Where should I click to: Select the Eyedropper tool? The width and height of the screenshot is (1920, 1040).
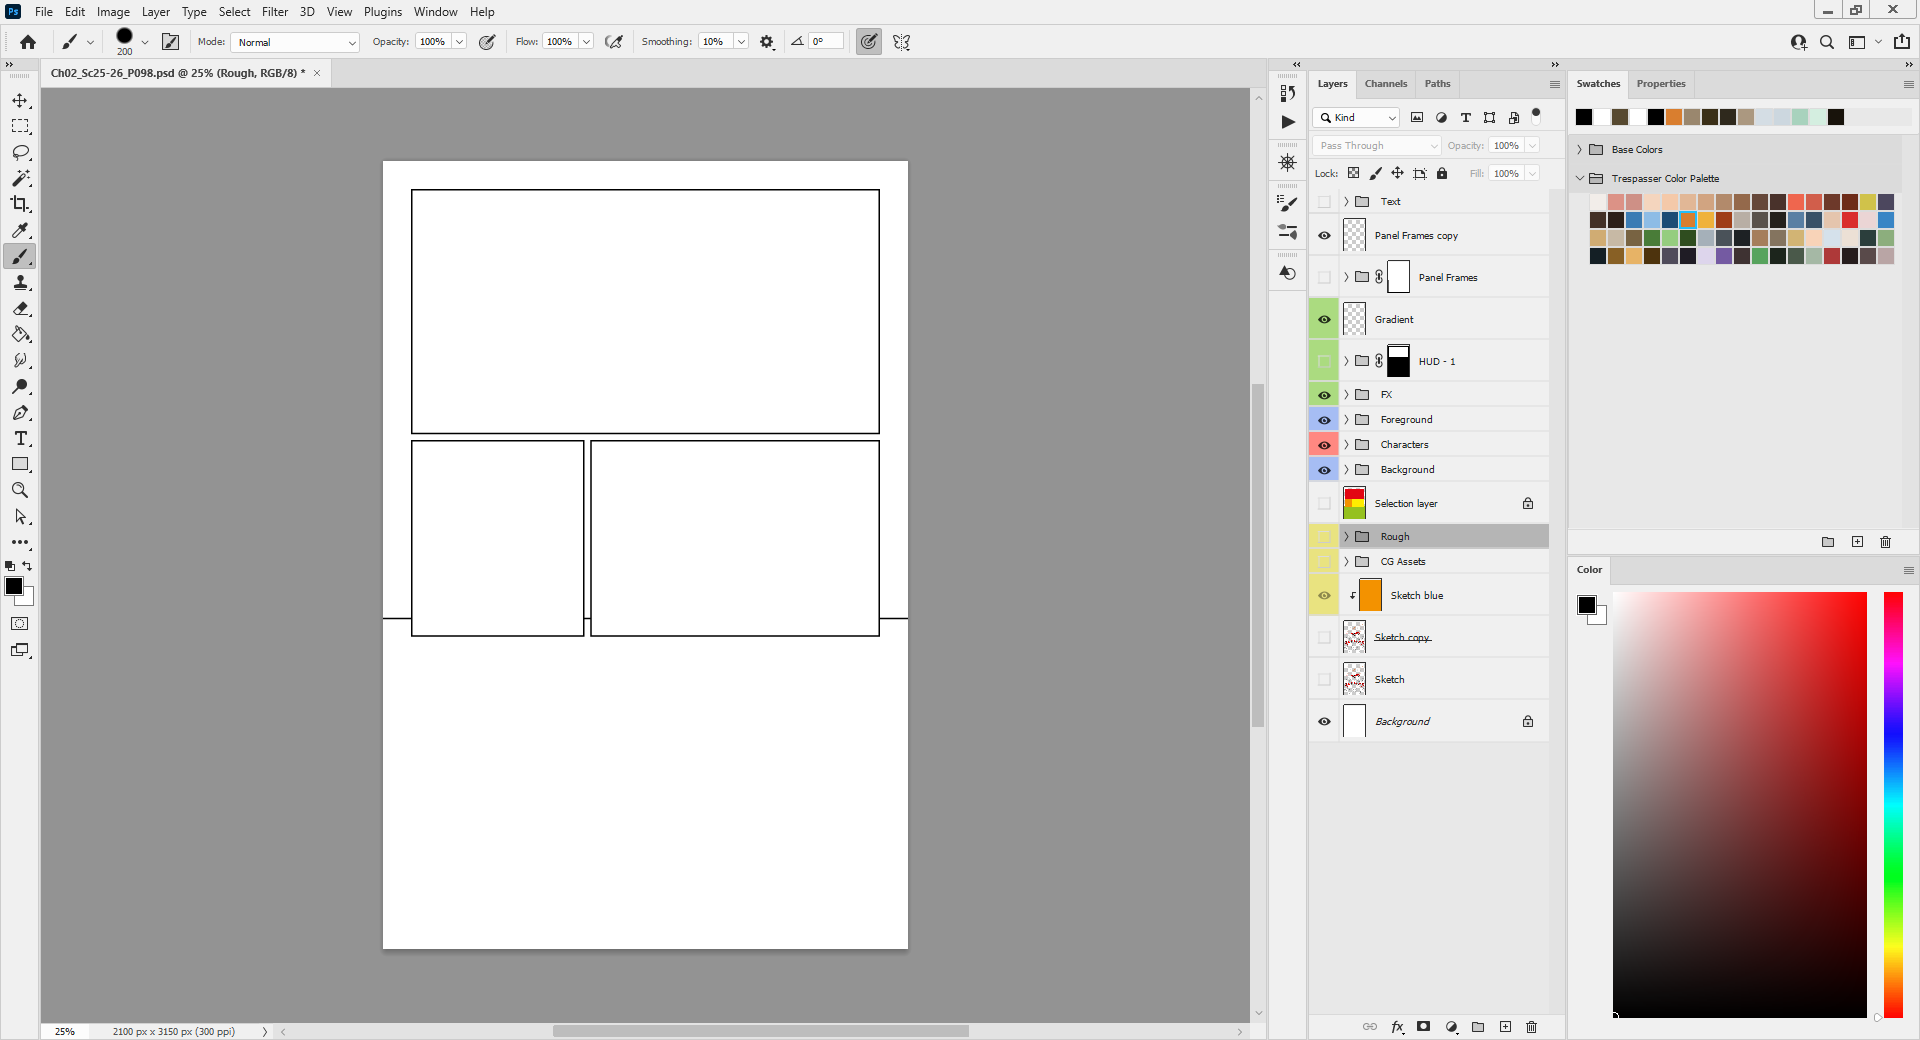[x=20, y=231]
